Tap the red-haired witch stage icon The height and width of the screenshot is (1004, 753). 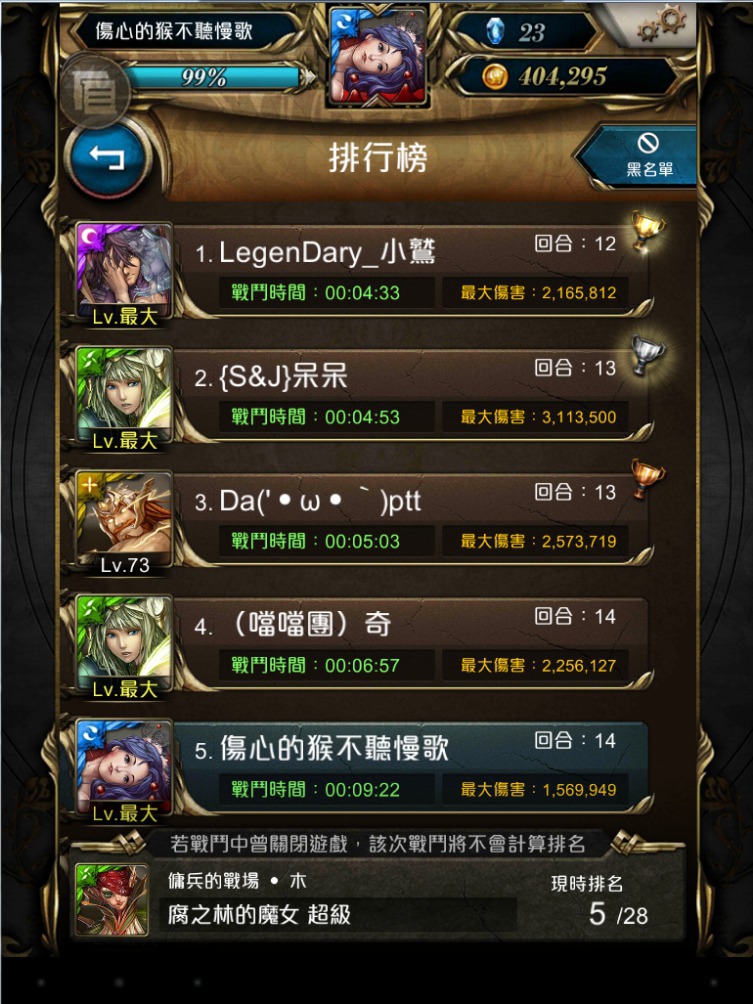click(111, 900)
